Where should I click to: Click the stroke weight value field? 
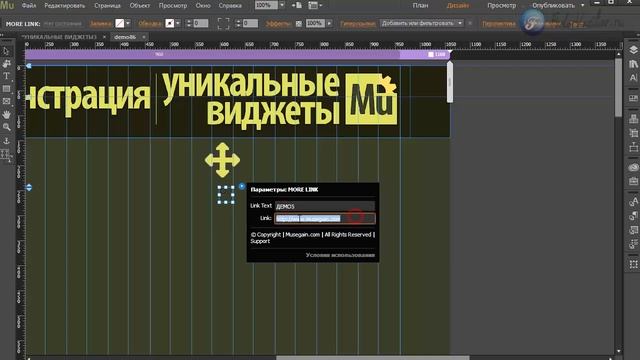[200, 23]
